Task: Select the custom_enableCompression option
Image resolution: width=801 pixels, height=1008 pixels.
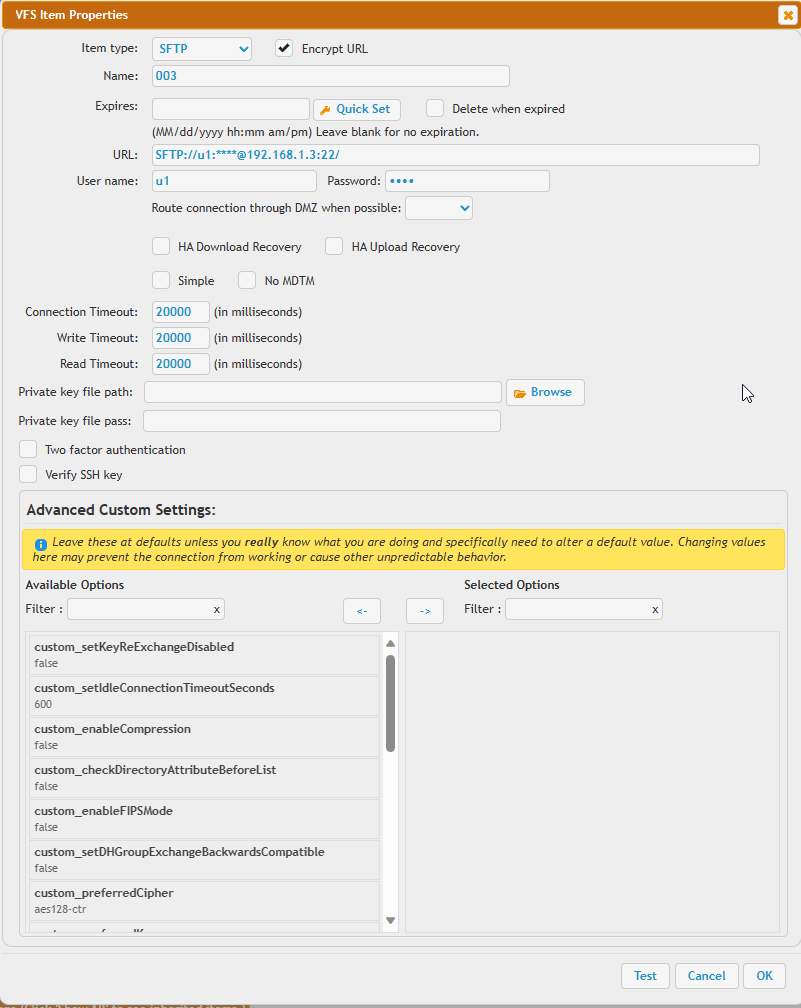Action: click(200, 736)
